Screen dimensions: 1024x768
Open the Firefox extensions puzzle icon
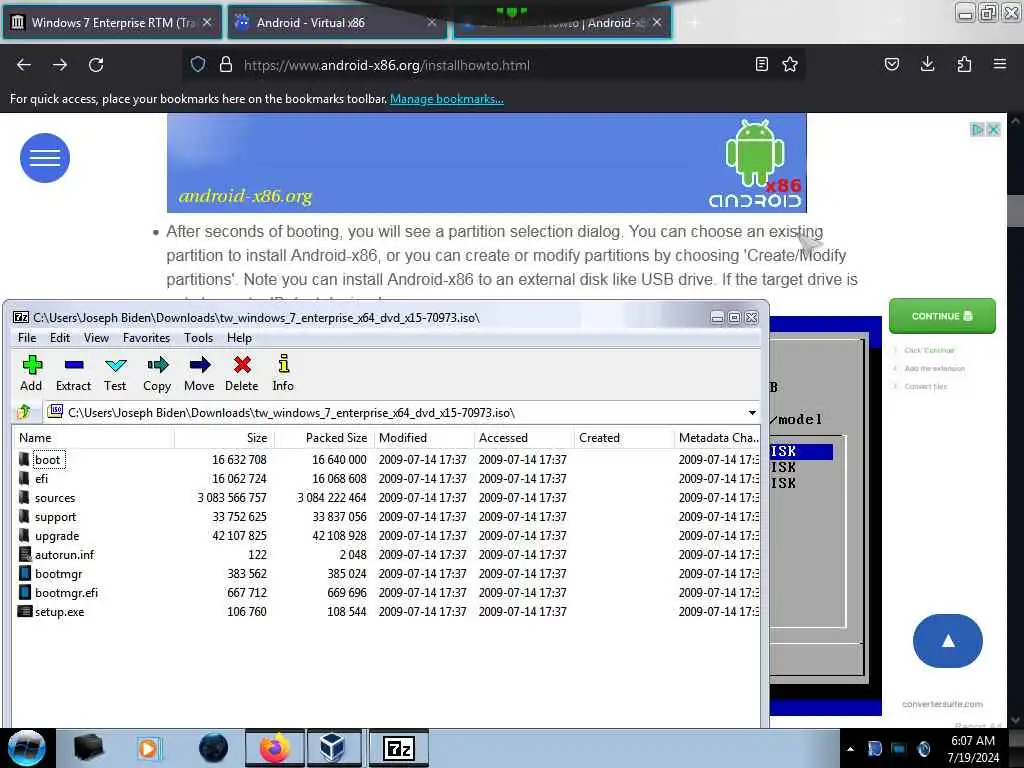(964, 64)
